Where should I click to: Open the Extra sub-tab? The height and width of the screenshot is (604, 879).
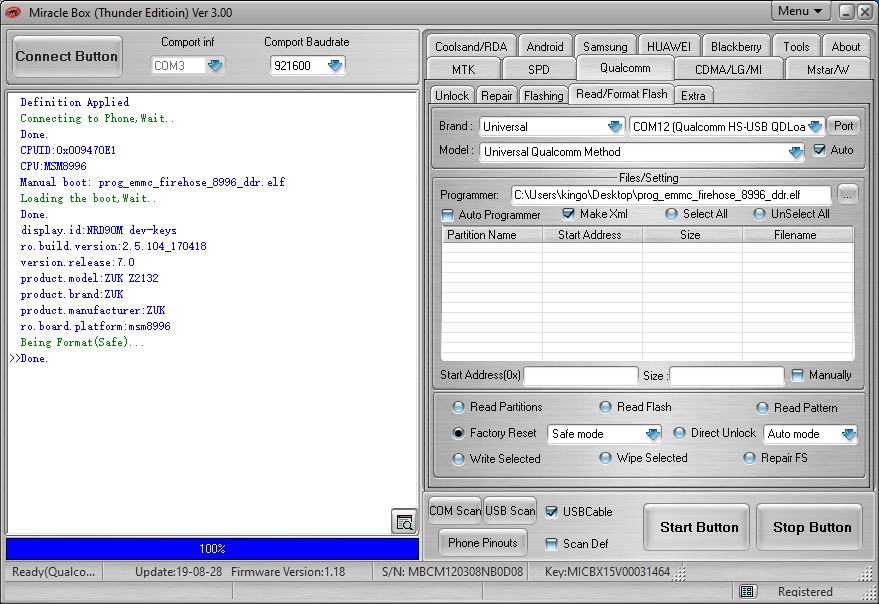[693, 96]
